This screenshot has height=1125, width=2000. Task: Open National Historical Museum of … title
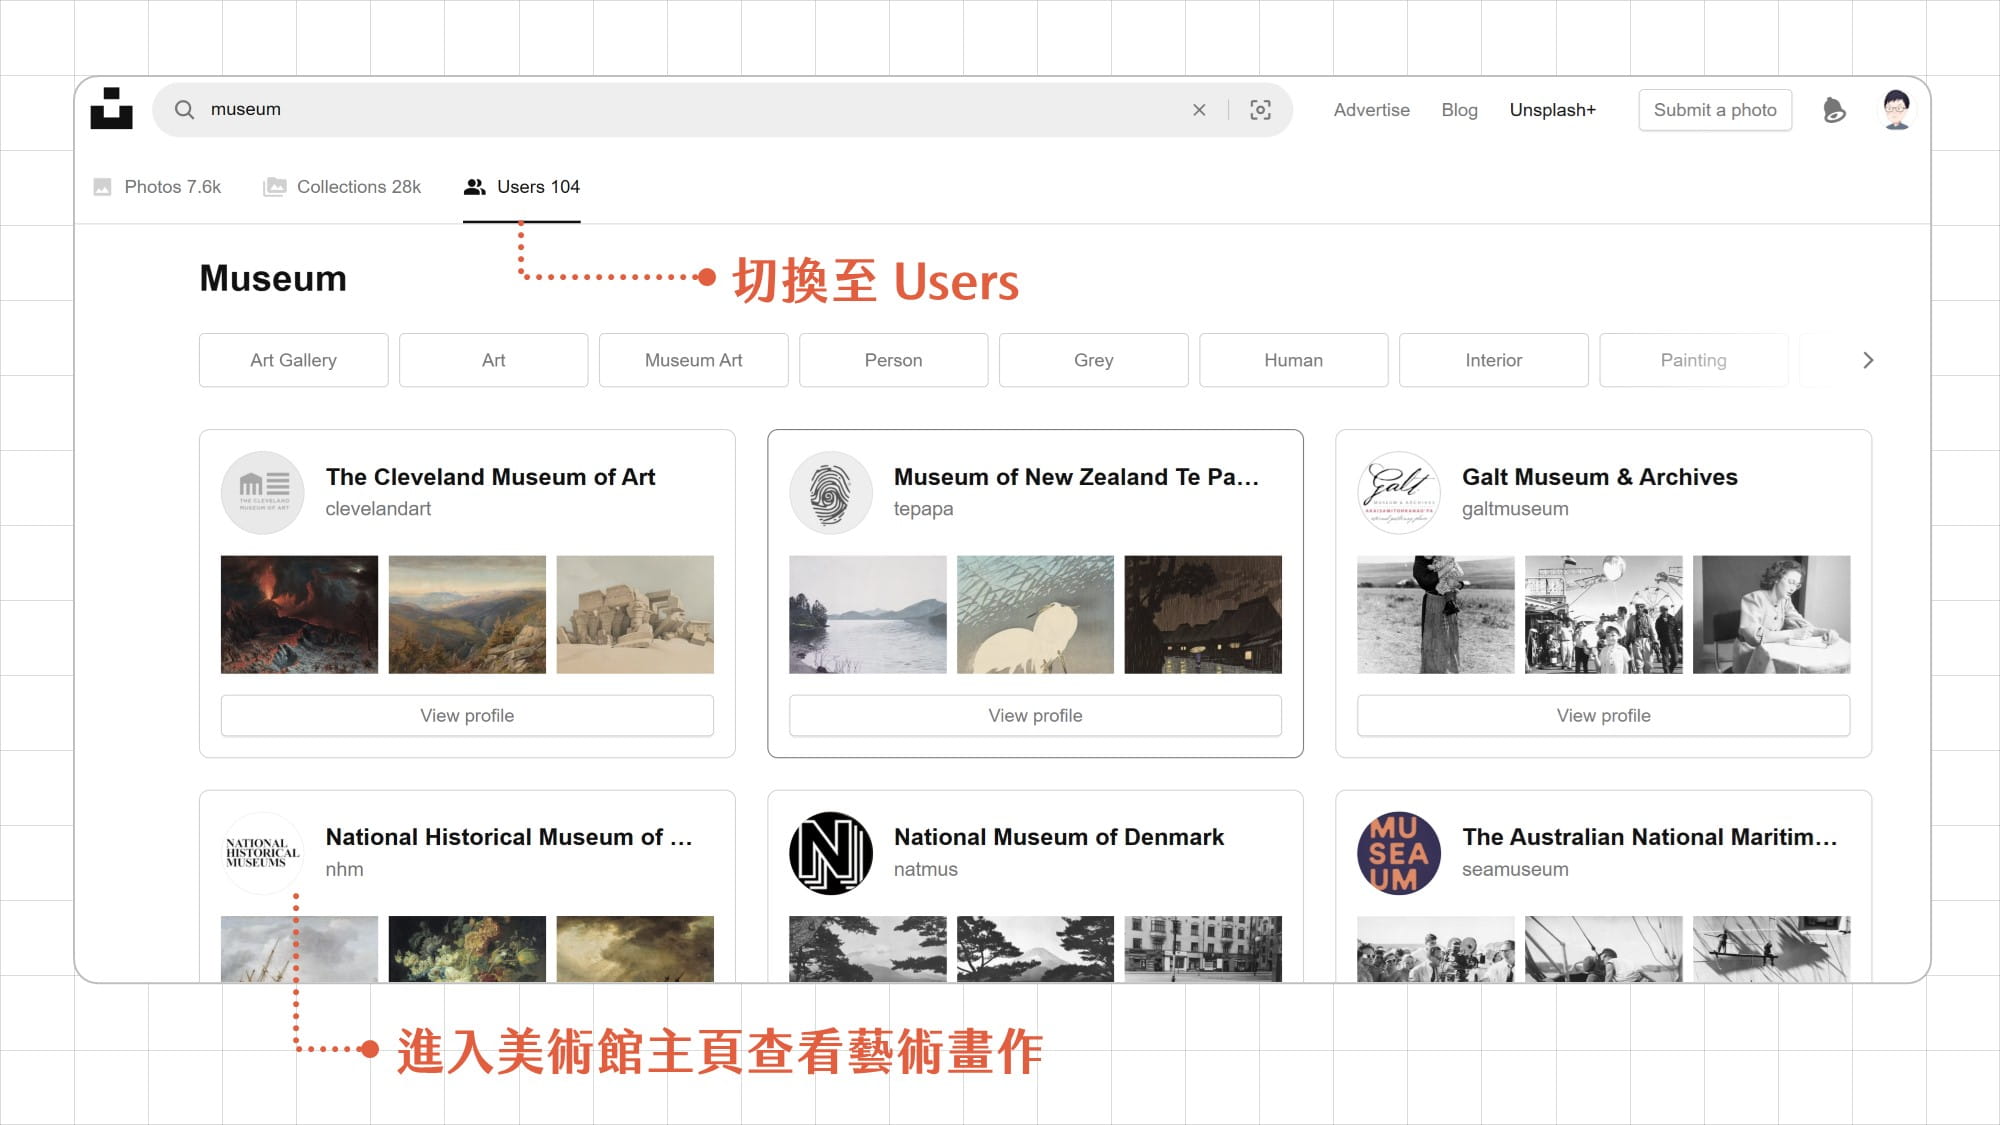(509, 837)
